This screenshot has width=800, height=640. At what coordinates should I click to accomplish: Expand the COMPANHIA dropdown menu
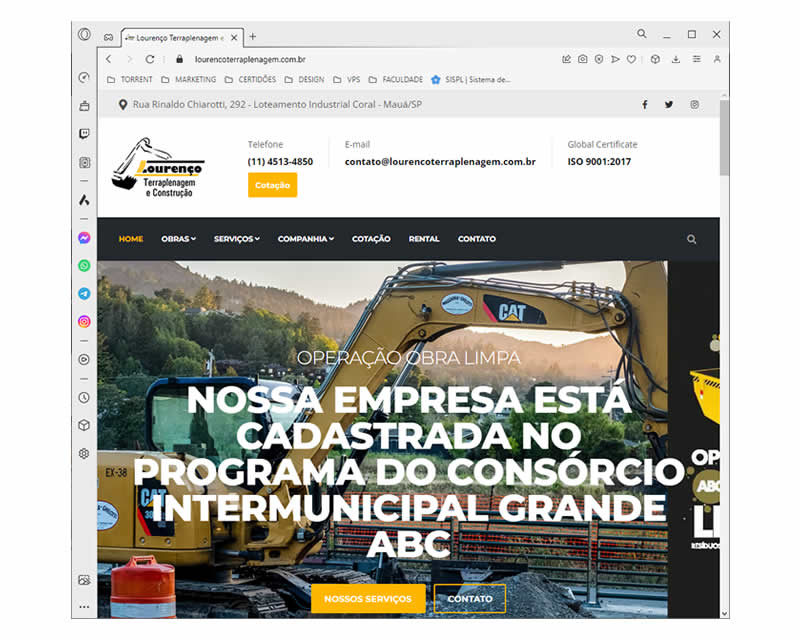pyautogui.click(x=305, y=239)
